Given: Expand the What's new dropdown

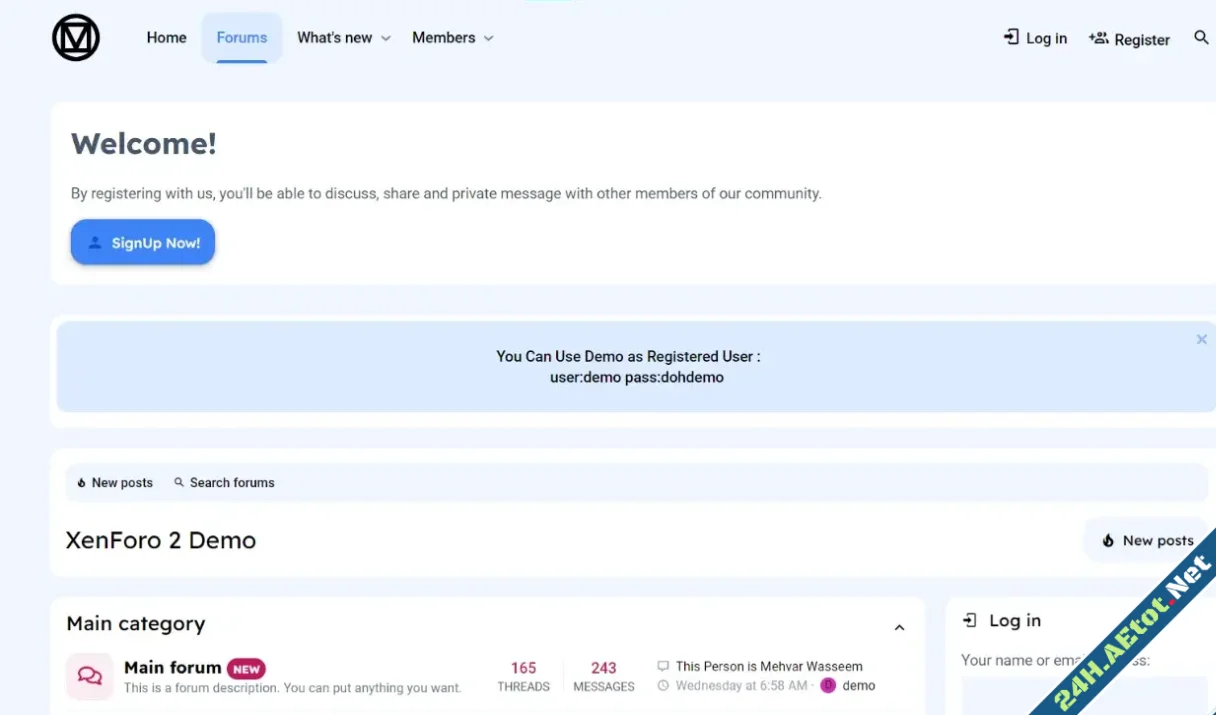Looking at the screenshot, I should click(386, 38).
